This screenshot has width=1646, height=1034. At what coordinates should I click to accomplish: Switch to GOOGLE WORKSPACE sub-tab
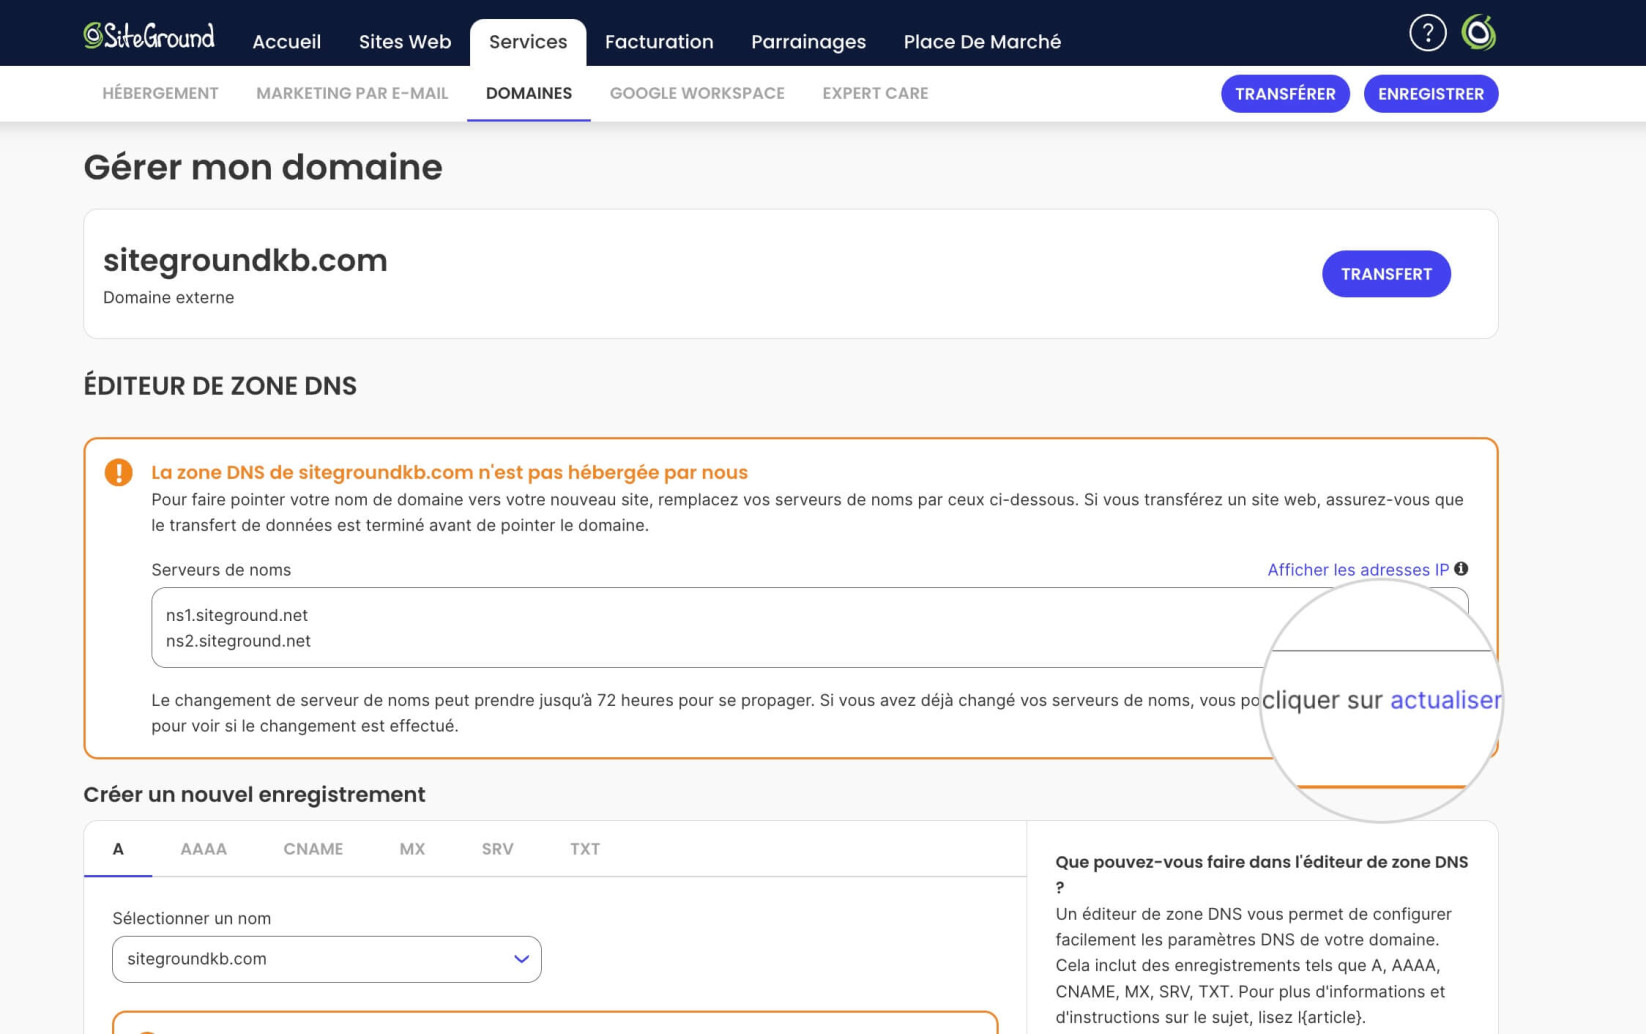pos(697,93)
